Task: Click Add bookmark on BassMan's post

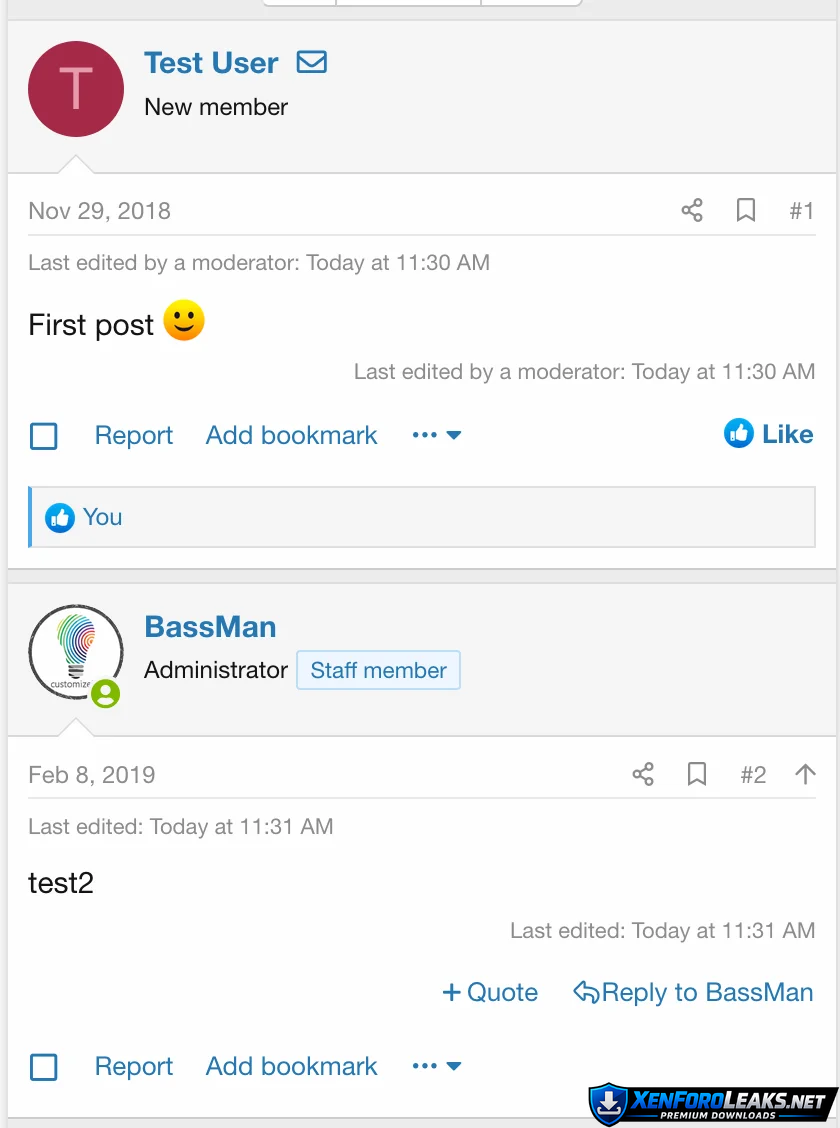Action: 292,1066
